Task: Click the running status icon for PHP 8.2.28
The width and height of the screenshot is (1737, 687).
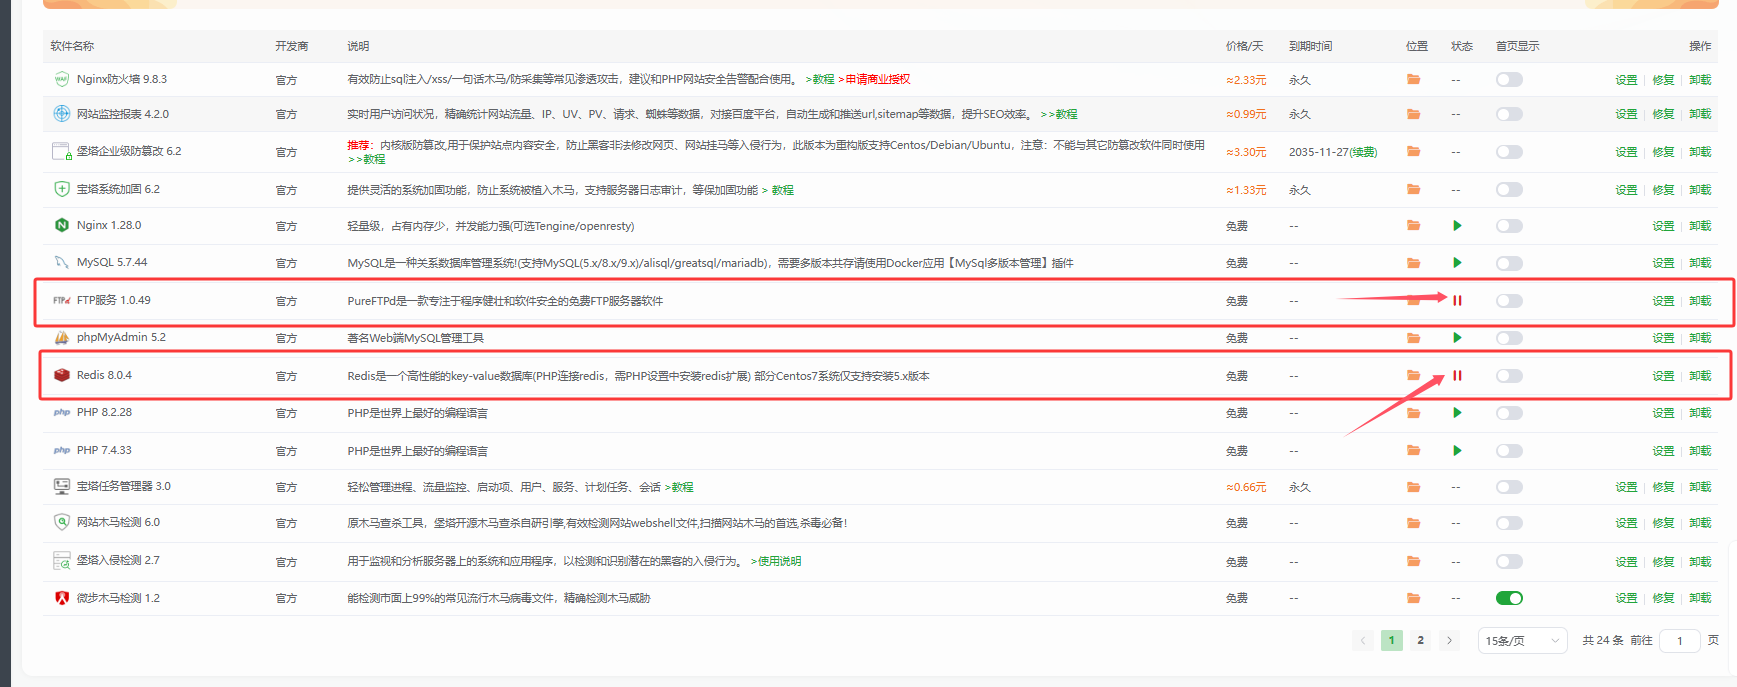Action: click(x=1457, y=413)
